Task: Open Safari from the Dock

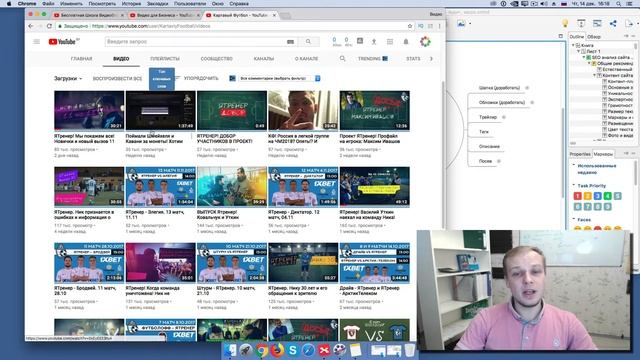Action: (x=308, y=350)
